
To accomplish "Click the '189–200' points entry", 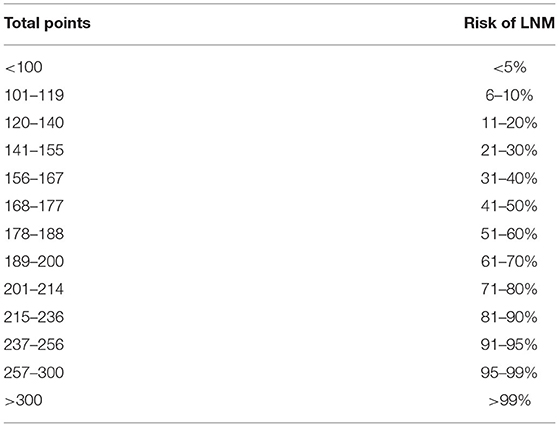I will (34, 261).
